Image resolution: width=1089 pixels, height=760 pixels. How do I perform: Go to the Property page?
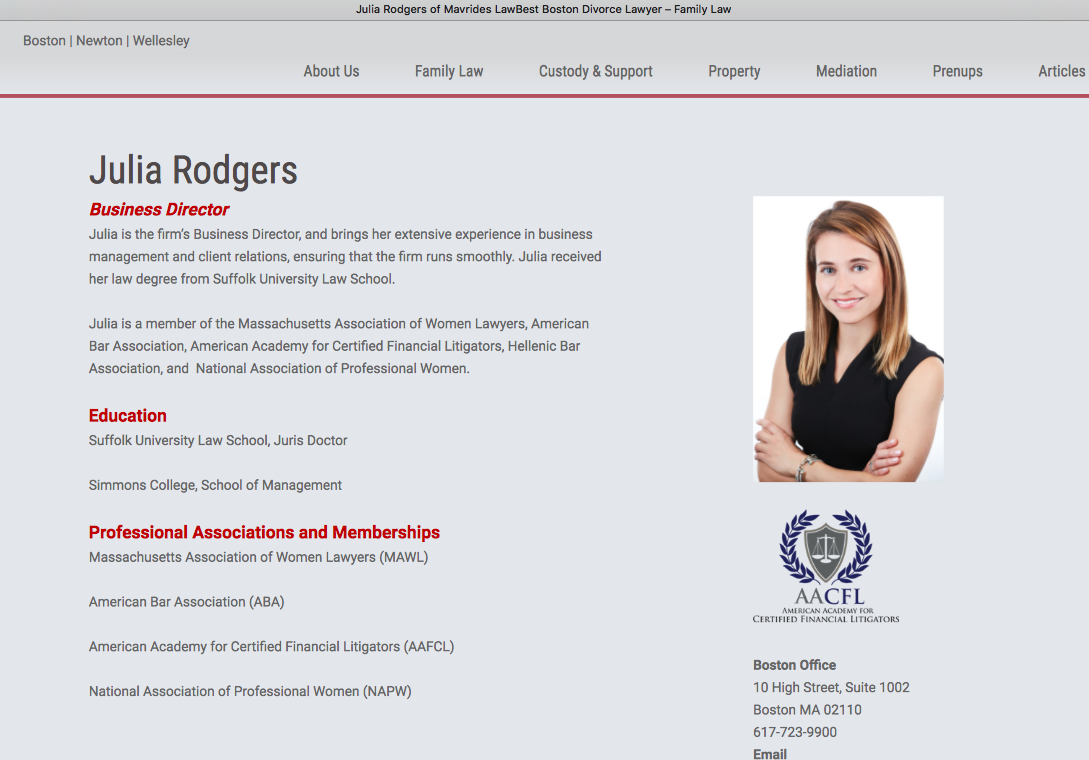point(734,71)
